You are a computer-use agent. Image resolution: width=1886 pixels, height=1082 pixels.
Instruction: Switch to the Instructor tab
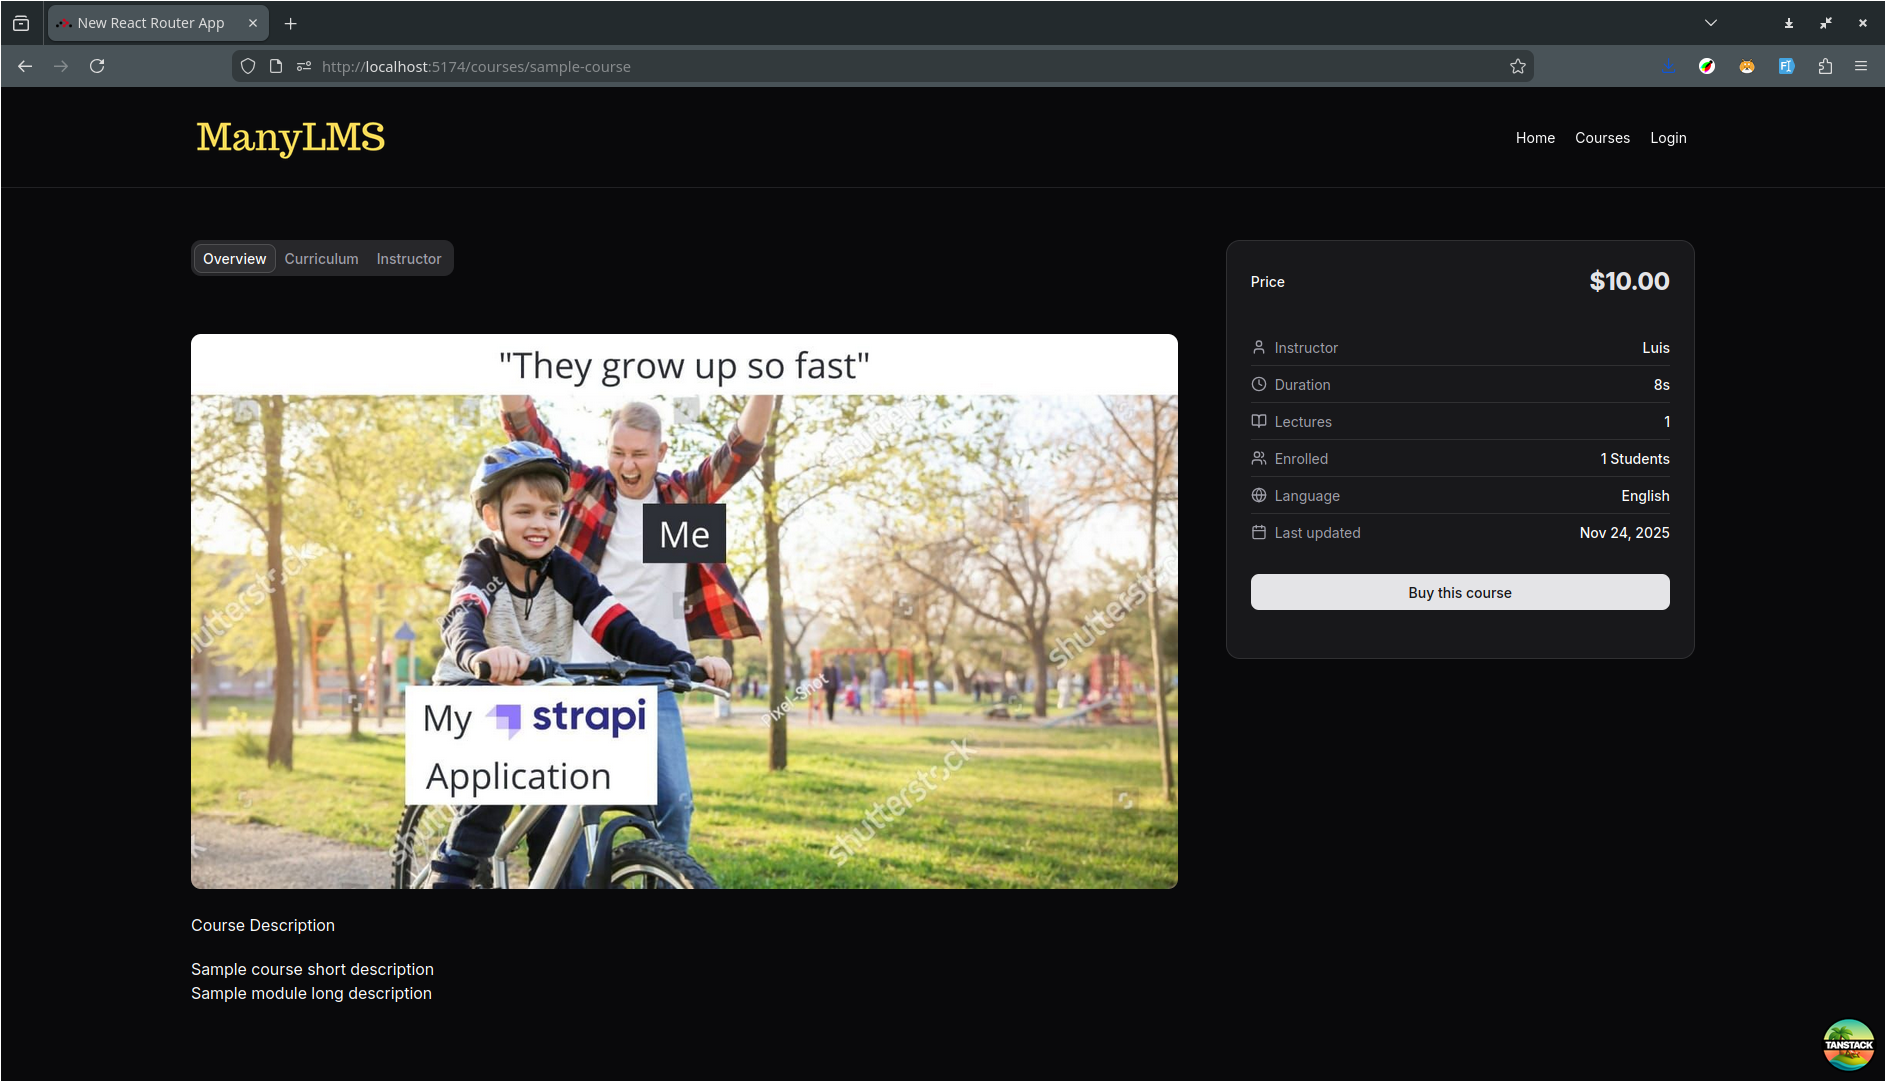(x=408, y=258)
